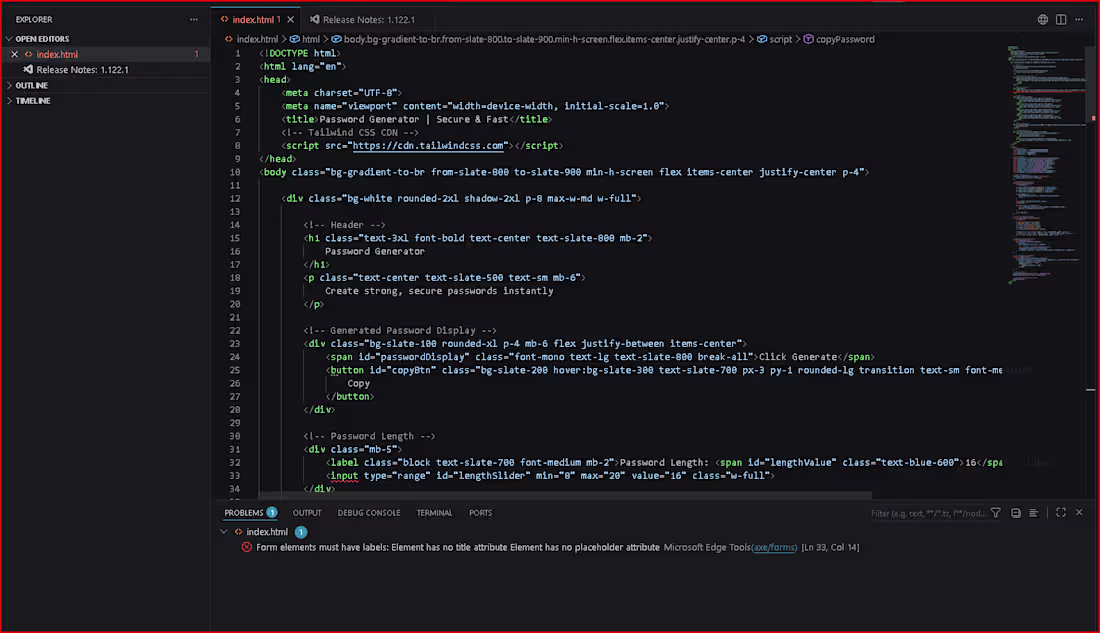Click 'Create strong, secure passwords instantly' text
The width and height of the screenshot is (1100, 633).
click(439, 291)
